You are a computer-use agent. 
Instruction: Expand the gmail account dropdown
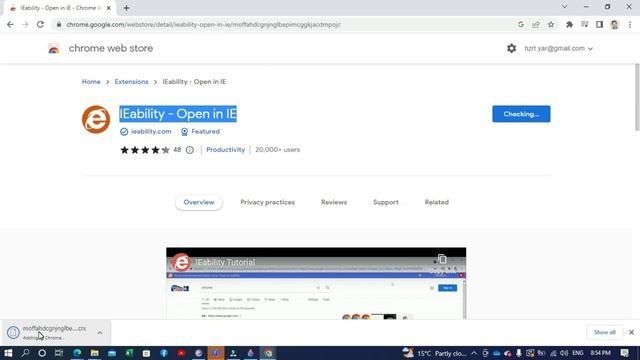(x=558, y=48)
